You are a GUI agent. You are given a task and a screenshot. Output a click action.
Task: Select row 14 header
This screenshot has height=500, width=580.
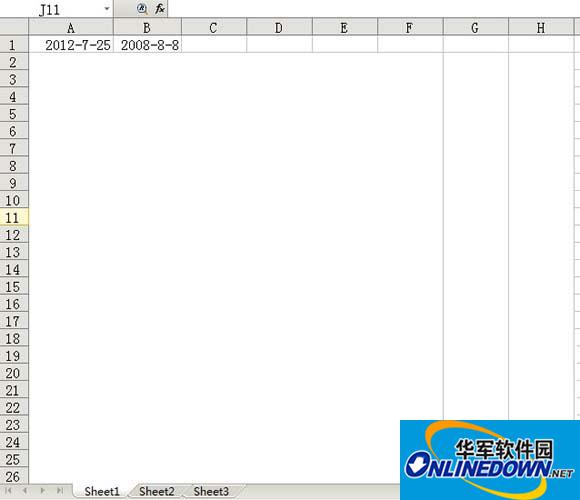click(14, 269)
